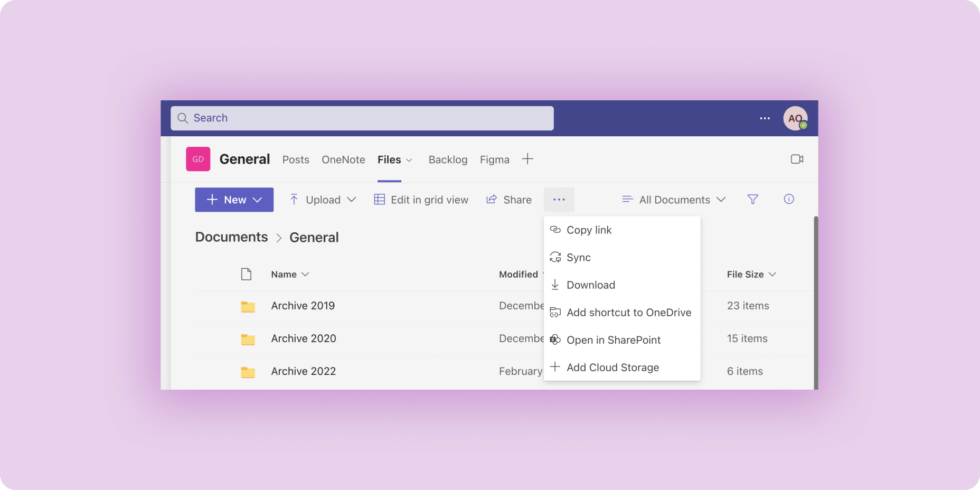Expand the New button dropdown
This screenshot has width=980, height=490.
(234, 200)
